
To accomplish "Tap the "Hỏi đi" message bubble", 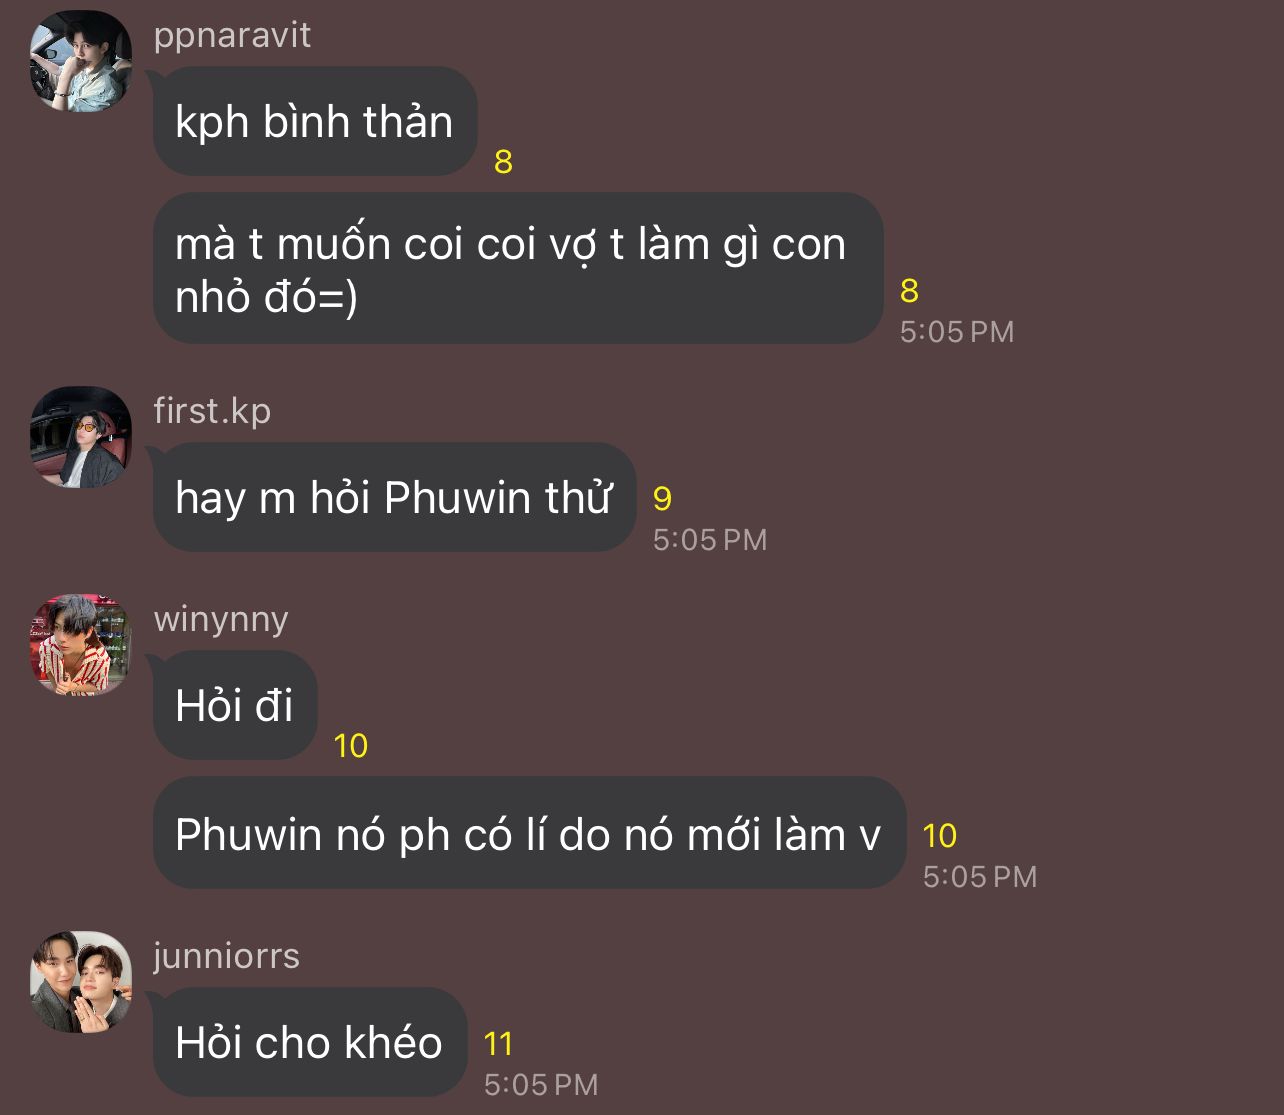I will coord(235,706).
